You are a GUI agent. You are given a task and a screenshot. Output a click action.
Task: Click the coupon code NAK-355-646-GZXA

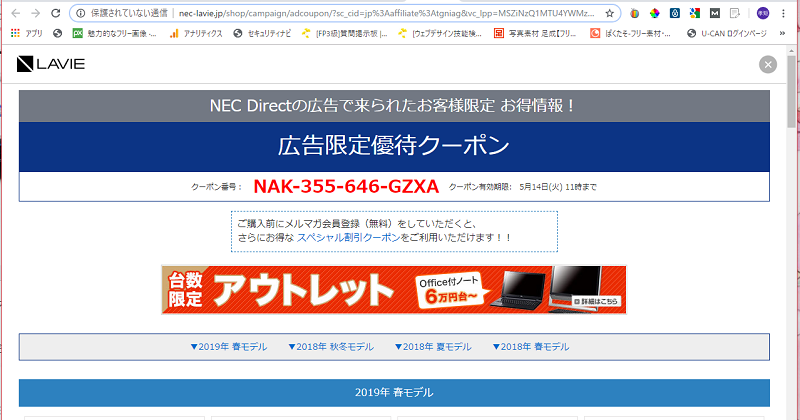click(346, 187)
